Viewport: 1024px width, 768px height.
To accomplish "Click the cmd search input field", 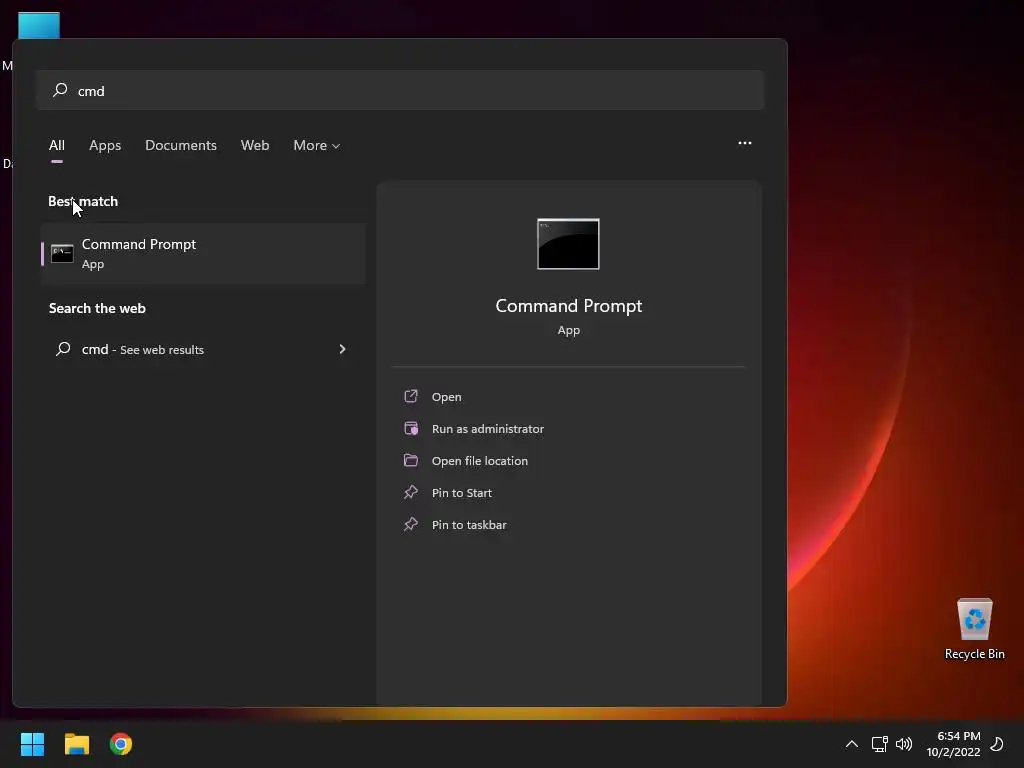I will pos(400,90).
